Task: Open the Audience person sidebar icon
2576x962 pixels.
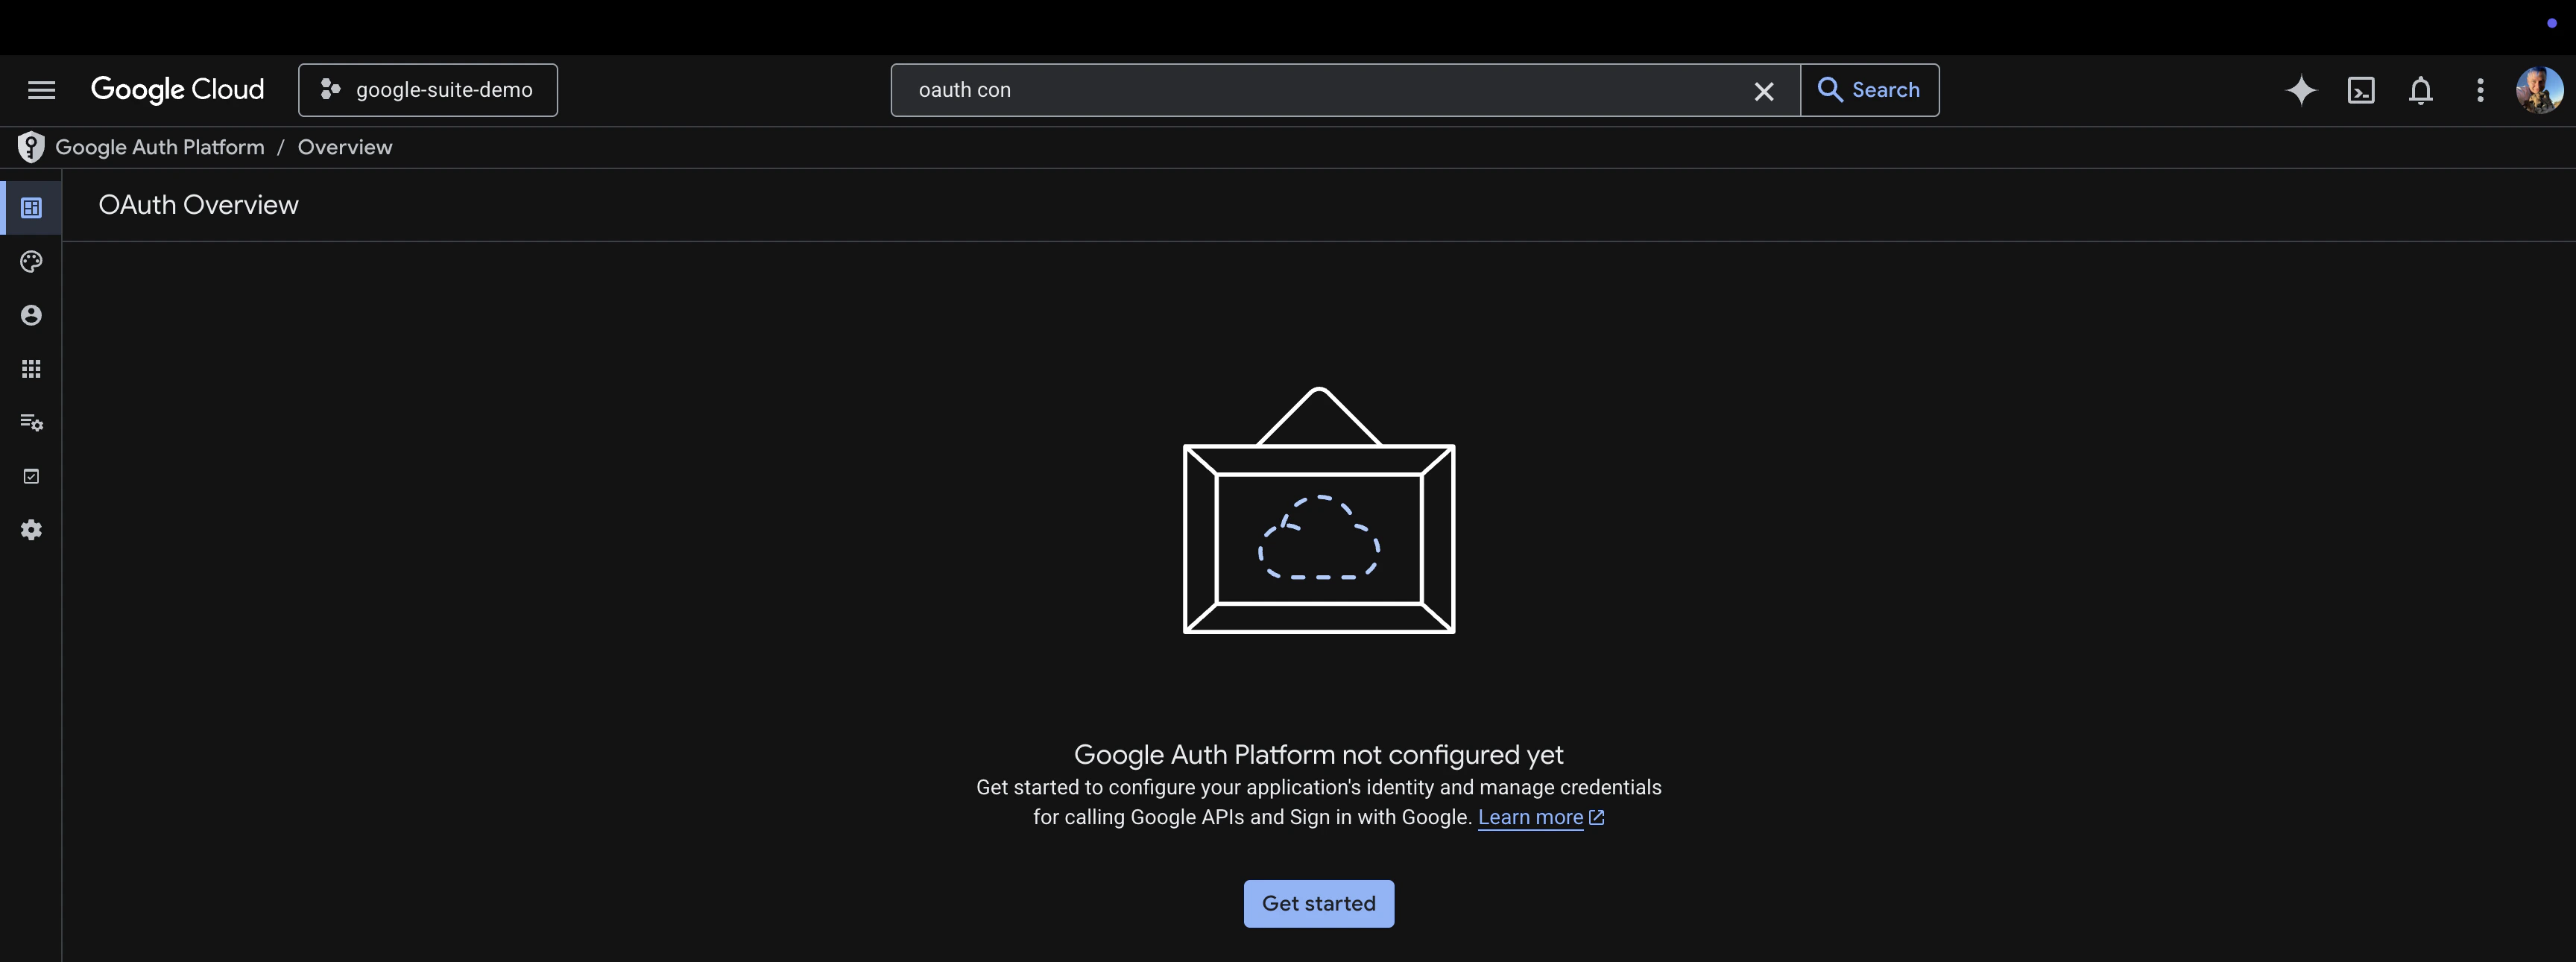Action: 31,315
